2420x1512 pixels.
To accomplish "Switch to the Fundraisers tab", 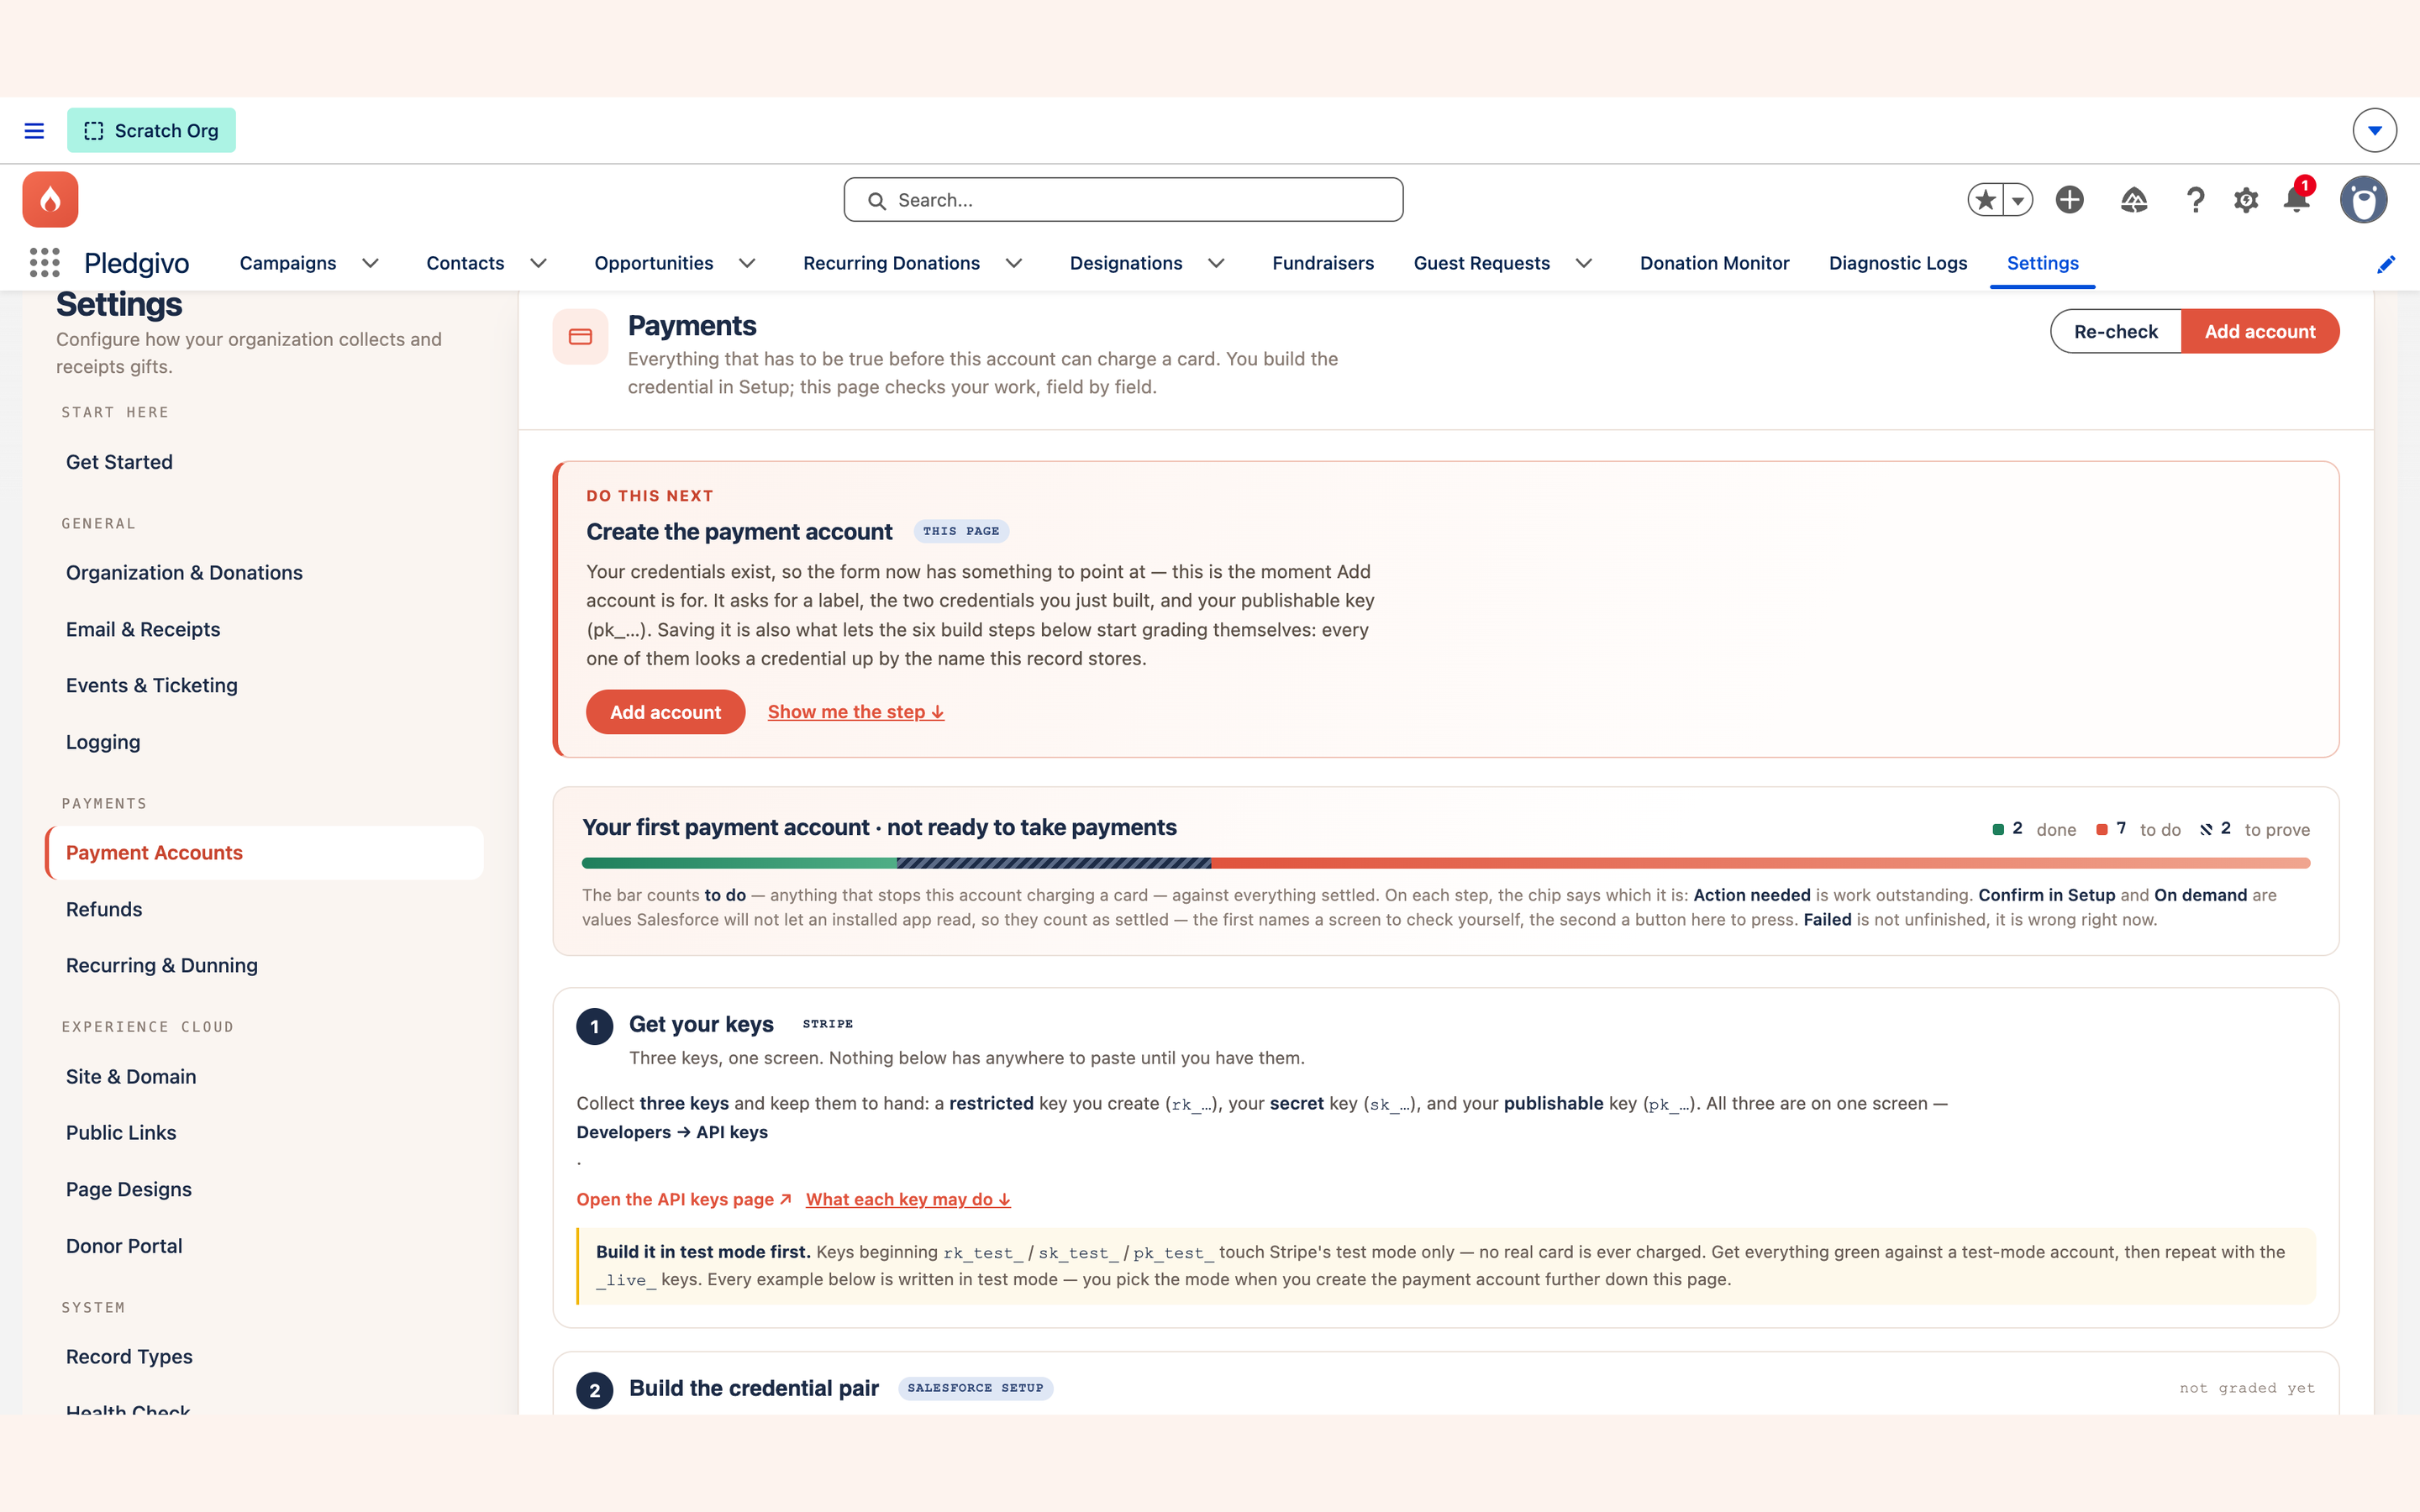I will click(1323, 263).
